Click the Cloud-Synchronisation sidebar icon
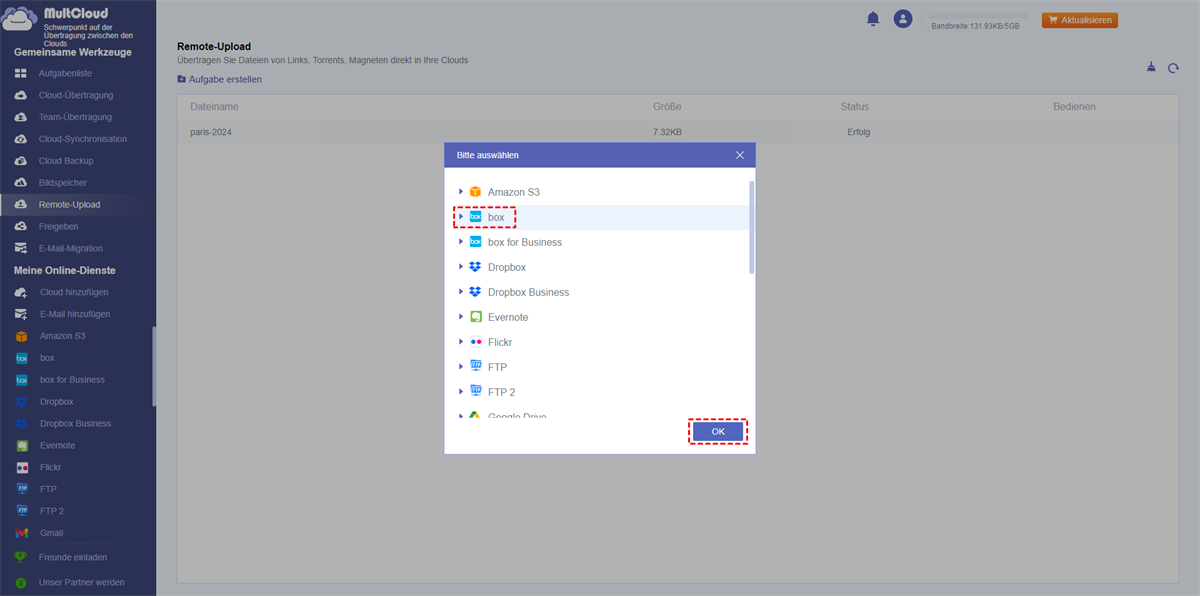 pos(21,139)
